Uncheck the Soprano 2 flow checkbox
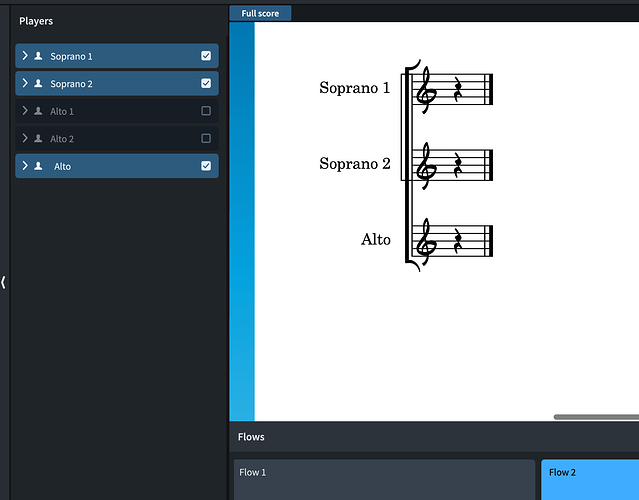 pyautogui.click(x=206, y=83)
